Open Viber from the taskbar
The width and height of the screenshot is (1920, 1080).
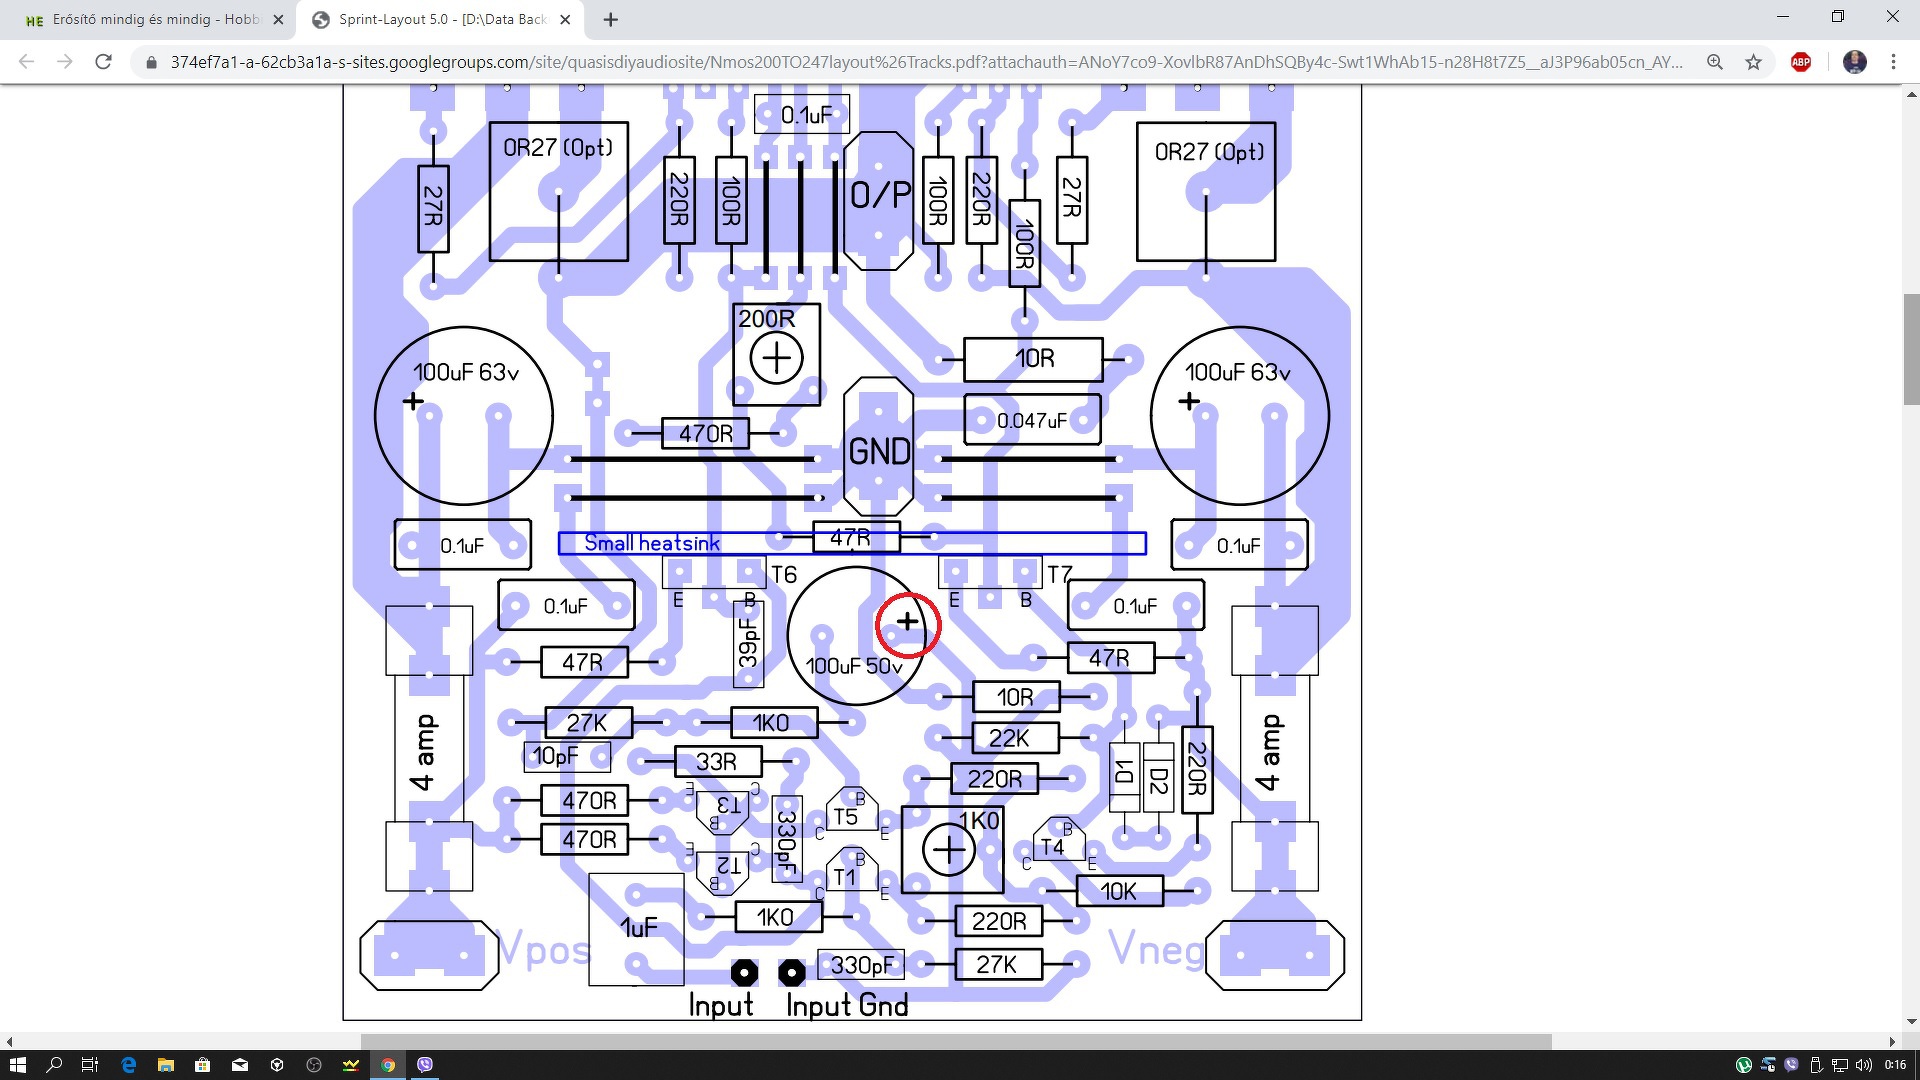pyautogui.click(x=425, y=1065)
